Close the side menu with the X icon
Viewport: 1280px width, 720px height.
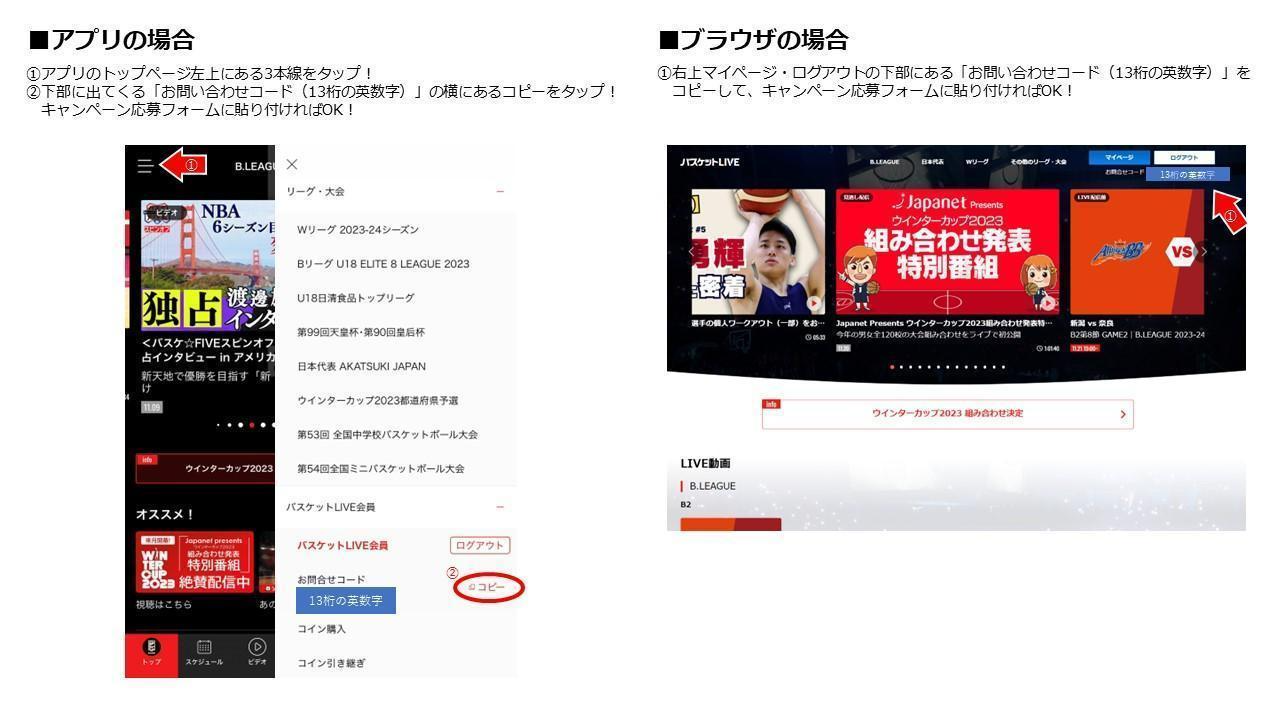click(x=292, y=165)
